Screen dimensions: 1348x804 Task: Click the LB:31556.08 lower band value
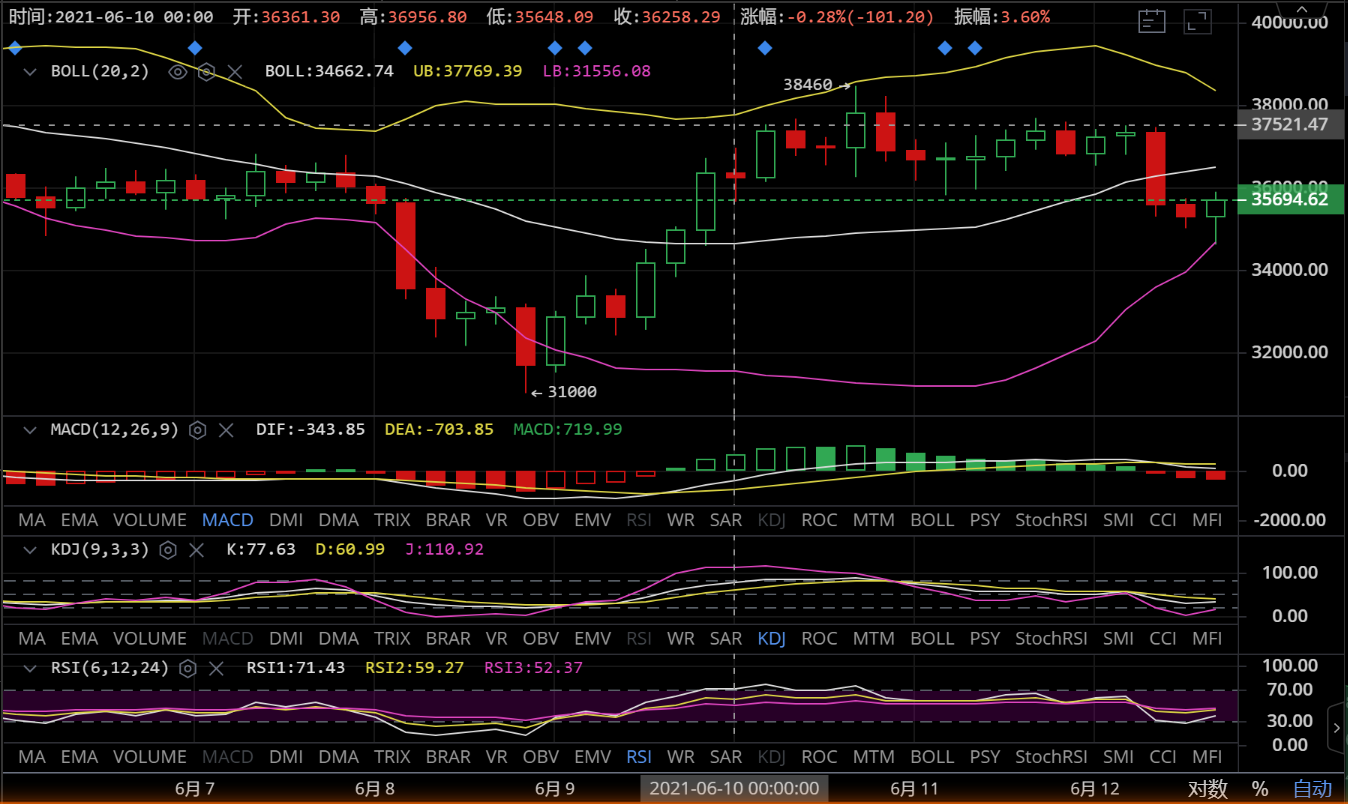click(597, 71)
